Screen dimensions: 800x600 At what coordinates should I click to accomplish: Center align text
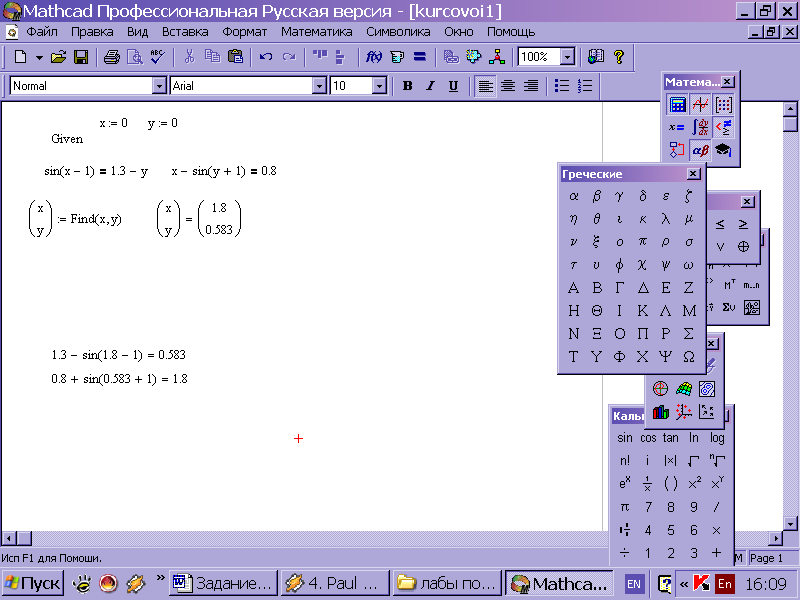[508, 86]
